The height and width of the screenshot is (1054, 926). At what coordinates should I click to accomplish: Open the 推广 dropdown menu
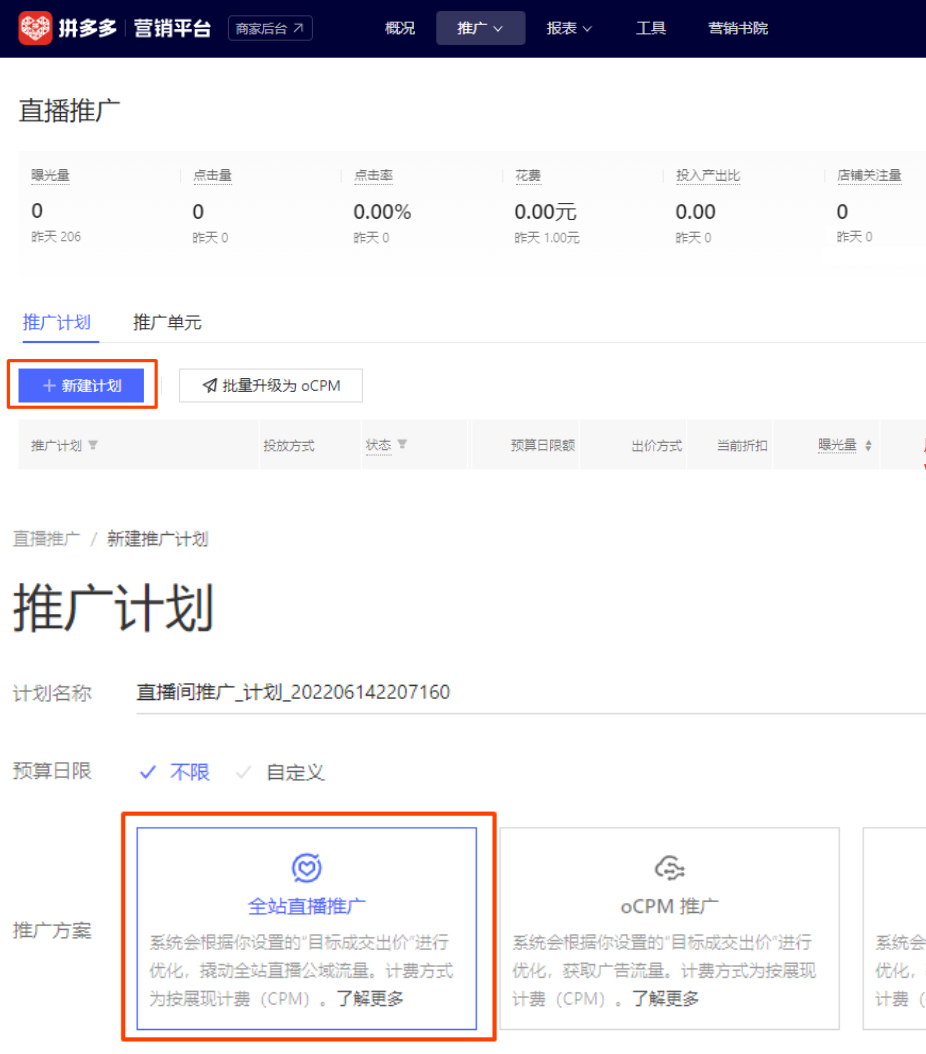[480, 28]
